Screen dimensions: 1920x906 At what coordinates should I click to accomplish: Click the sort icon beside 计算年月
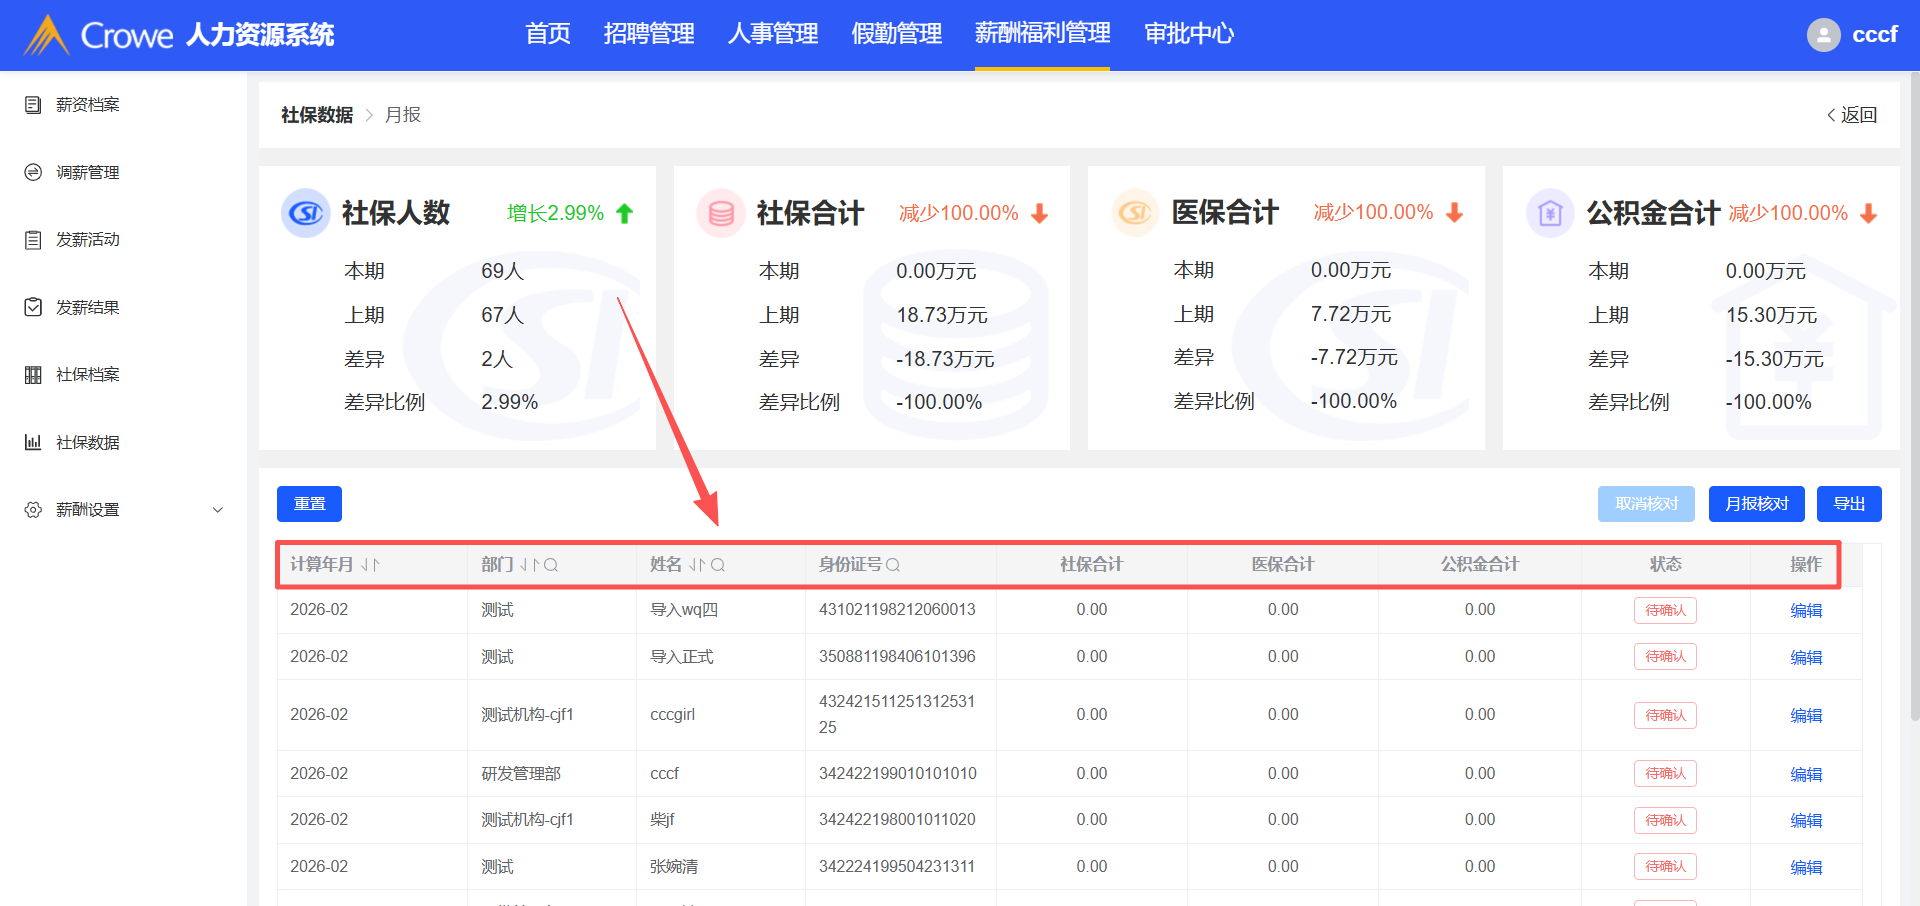(x=370, y=565)
